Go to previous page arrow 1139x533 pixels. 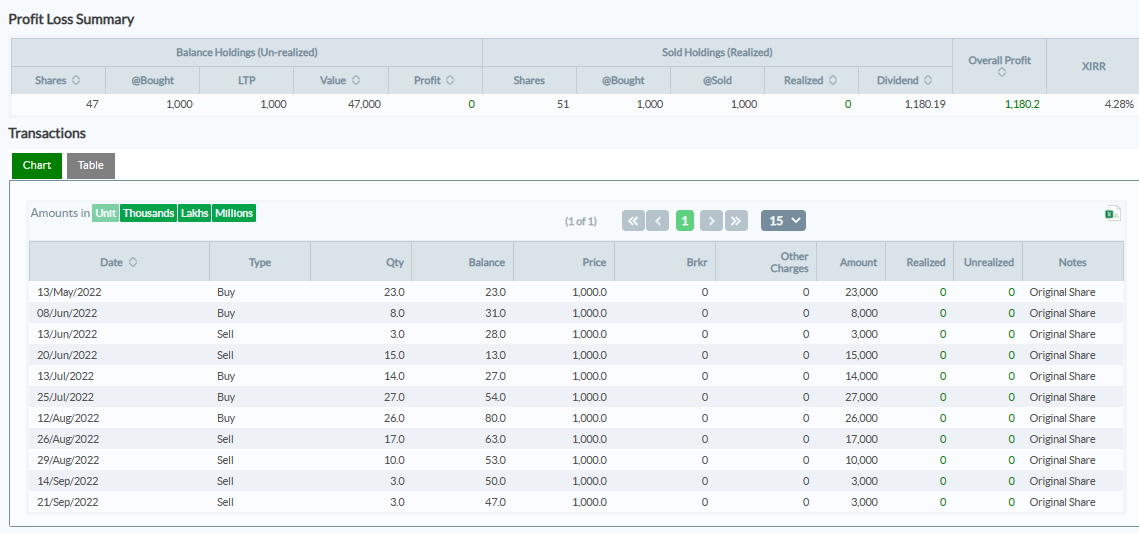tap(657, 221)
